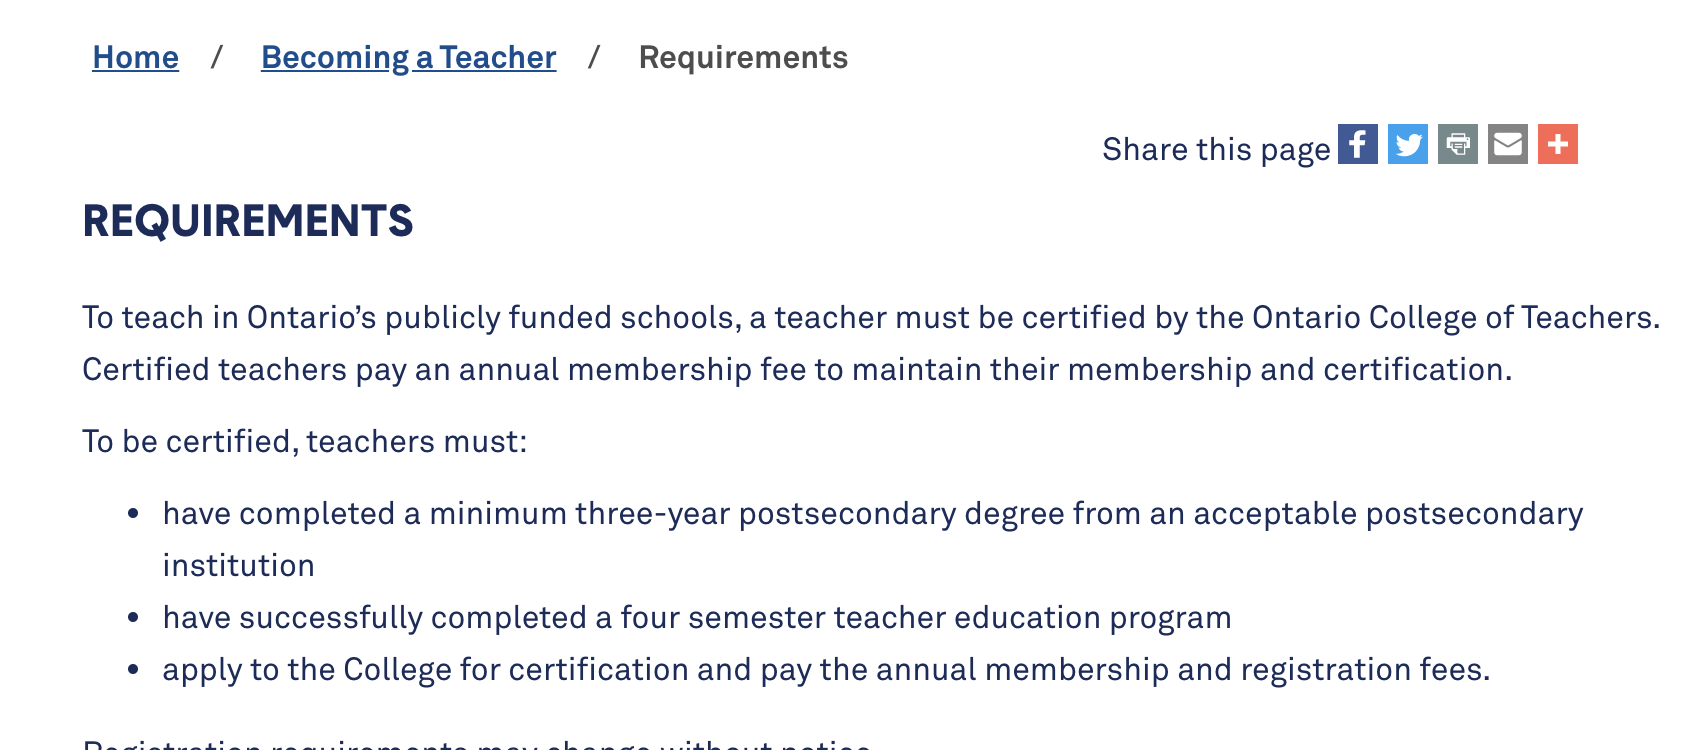The height and width of the screenshot is (750, 1694).
Task: Click the Share this page label
Action: pyautogui.click(x=1216, y=149)
